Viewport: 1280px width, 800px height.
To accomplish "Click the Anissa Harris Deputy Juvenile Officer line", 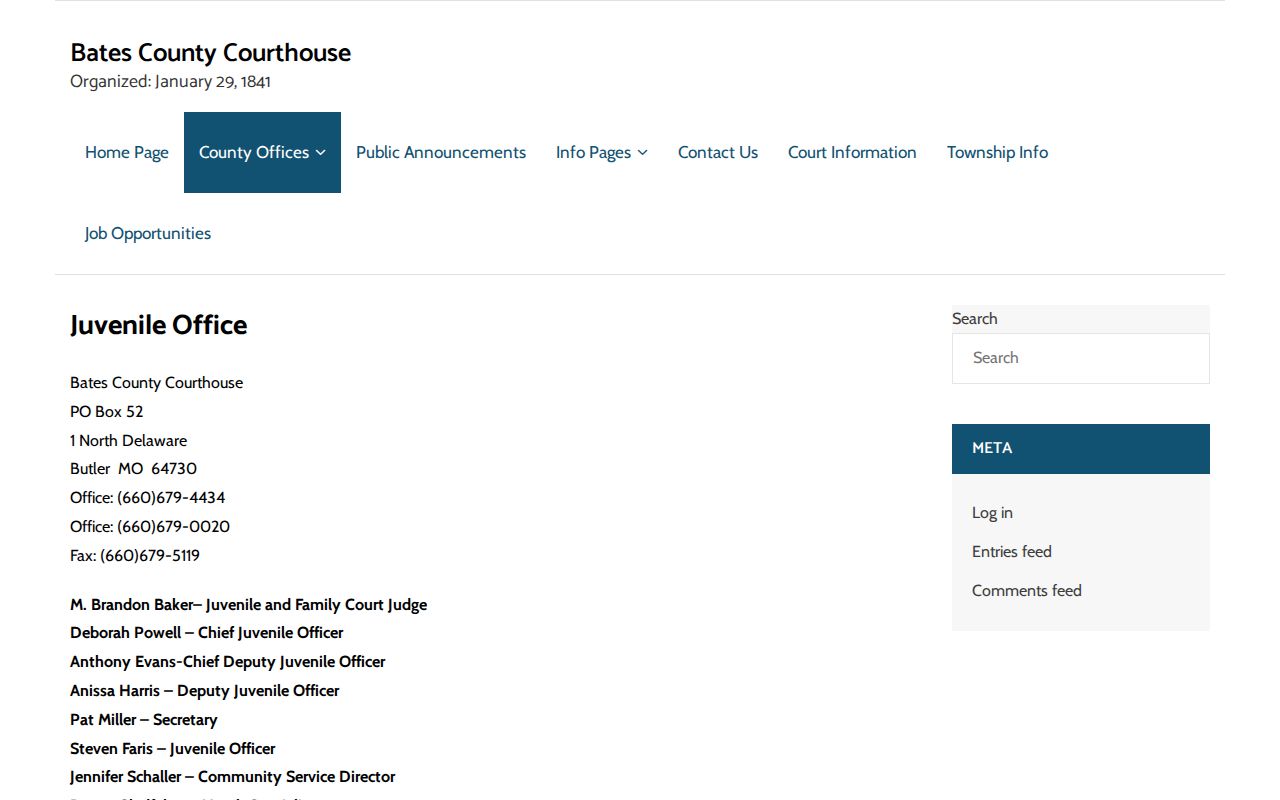I will (205, 691).
